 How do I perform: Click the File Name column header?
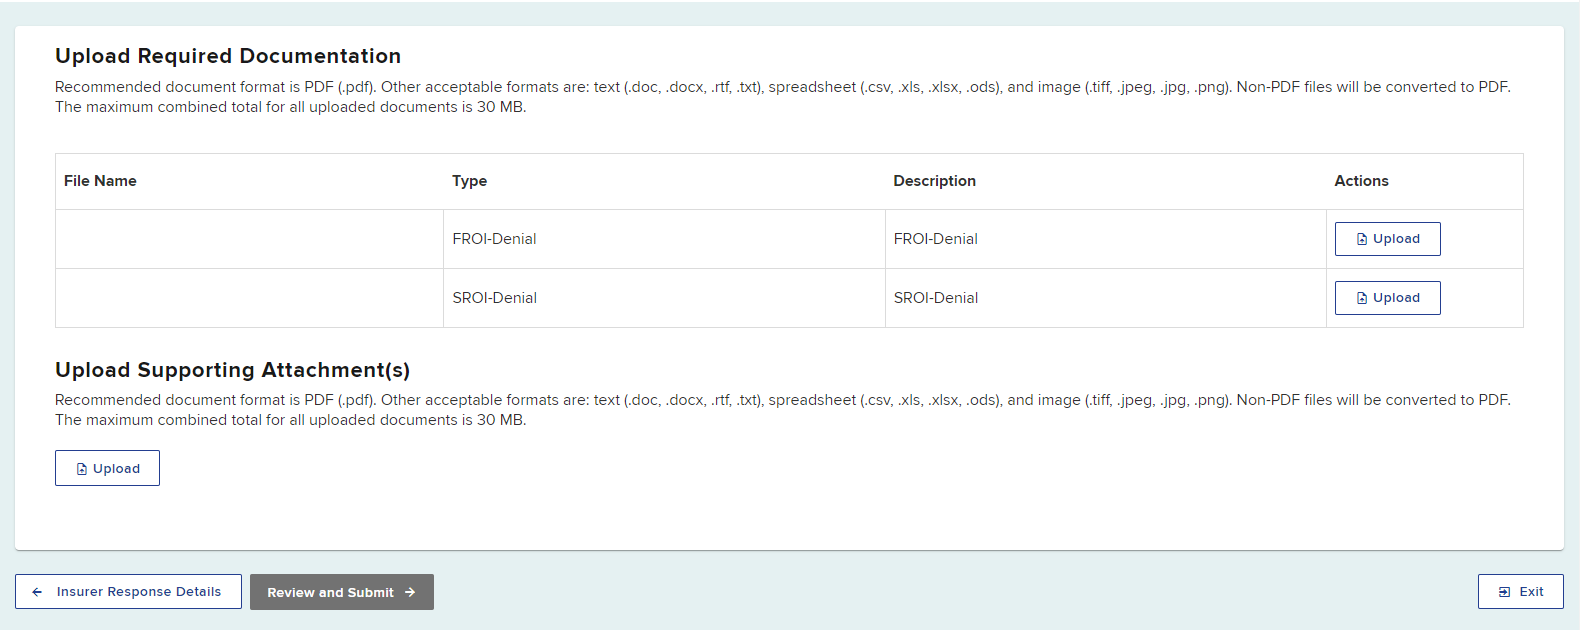click(x=100, y=181)
